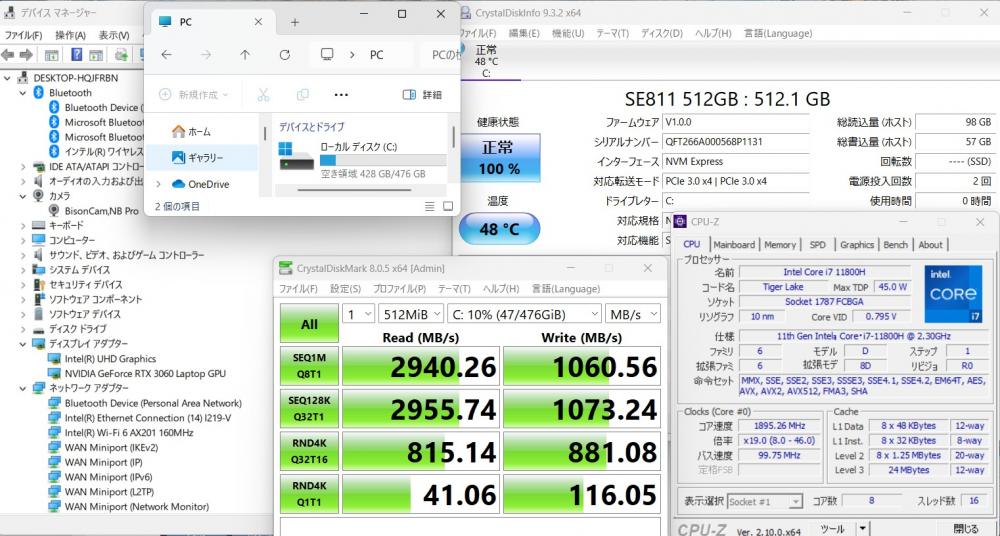Viewport: 1000px width, 536px height.
Task: Click update driver icon in Device Manager toolbar
Action: point(121,55)
